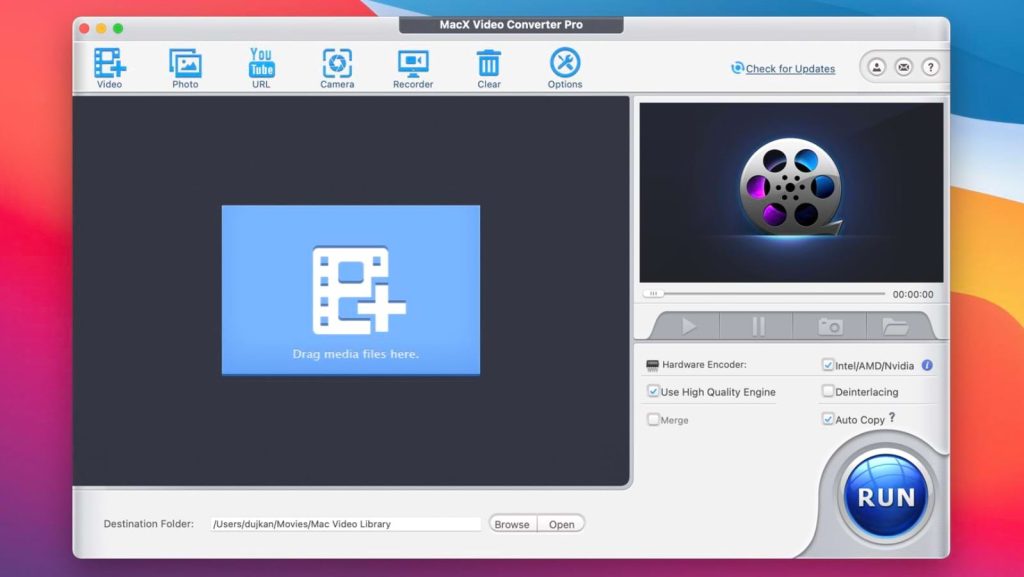Toggle the Auto Copy checkbox

click(828, 419)
